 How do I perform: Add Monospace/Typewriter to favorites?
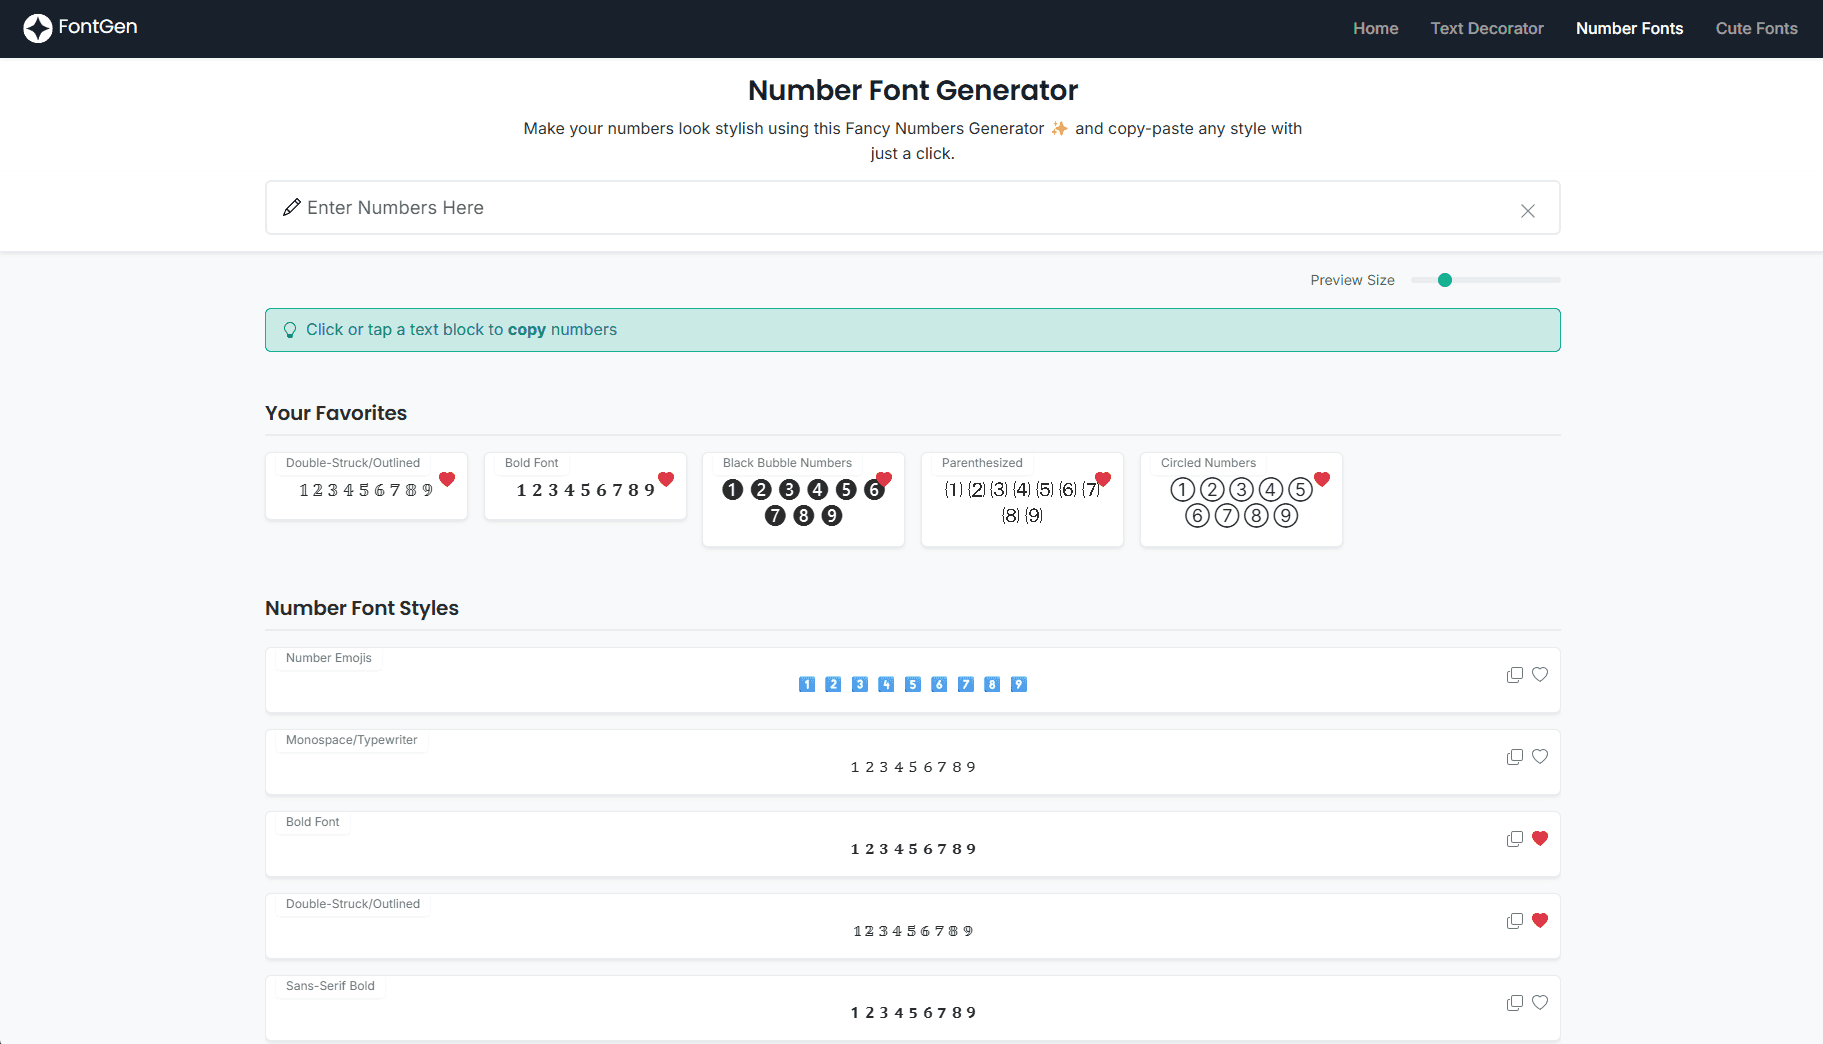point(1540,757)
